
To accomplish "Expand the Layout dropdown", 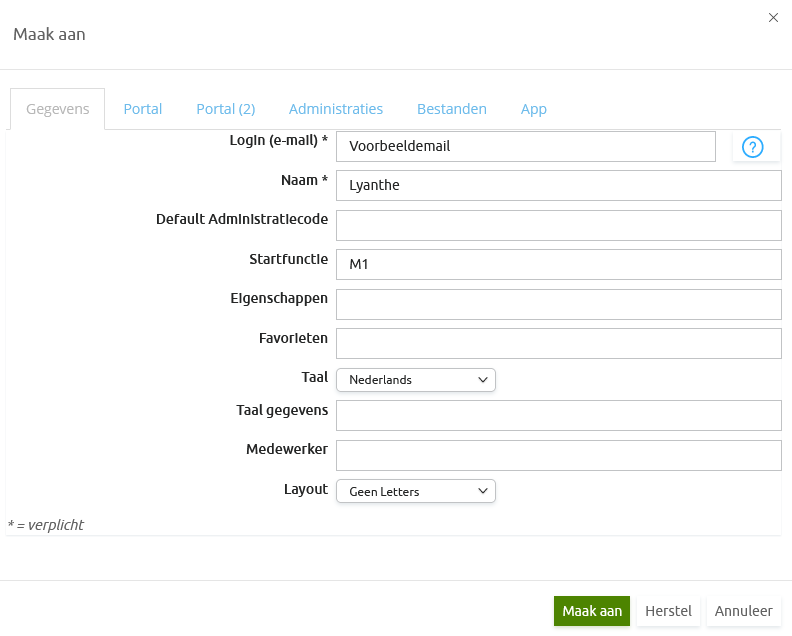I will point(415,491).
